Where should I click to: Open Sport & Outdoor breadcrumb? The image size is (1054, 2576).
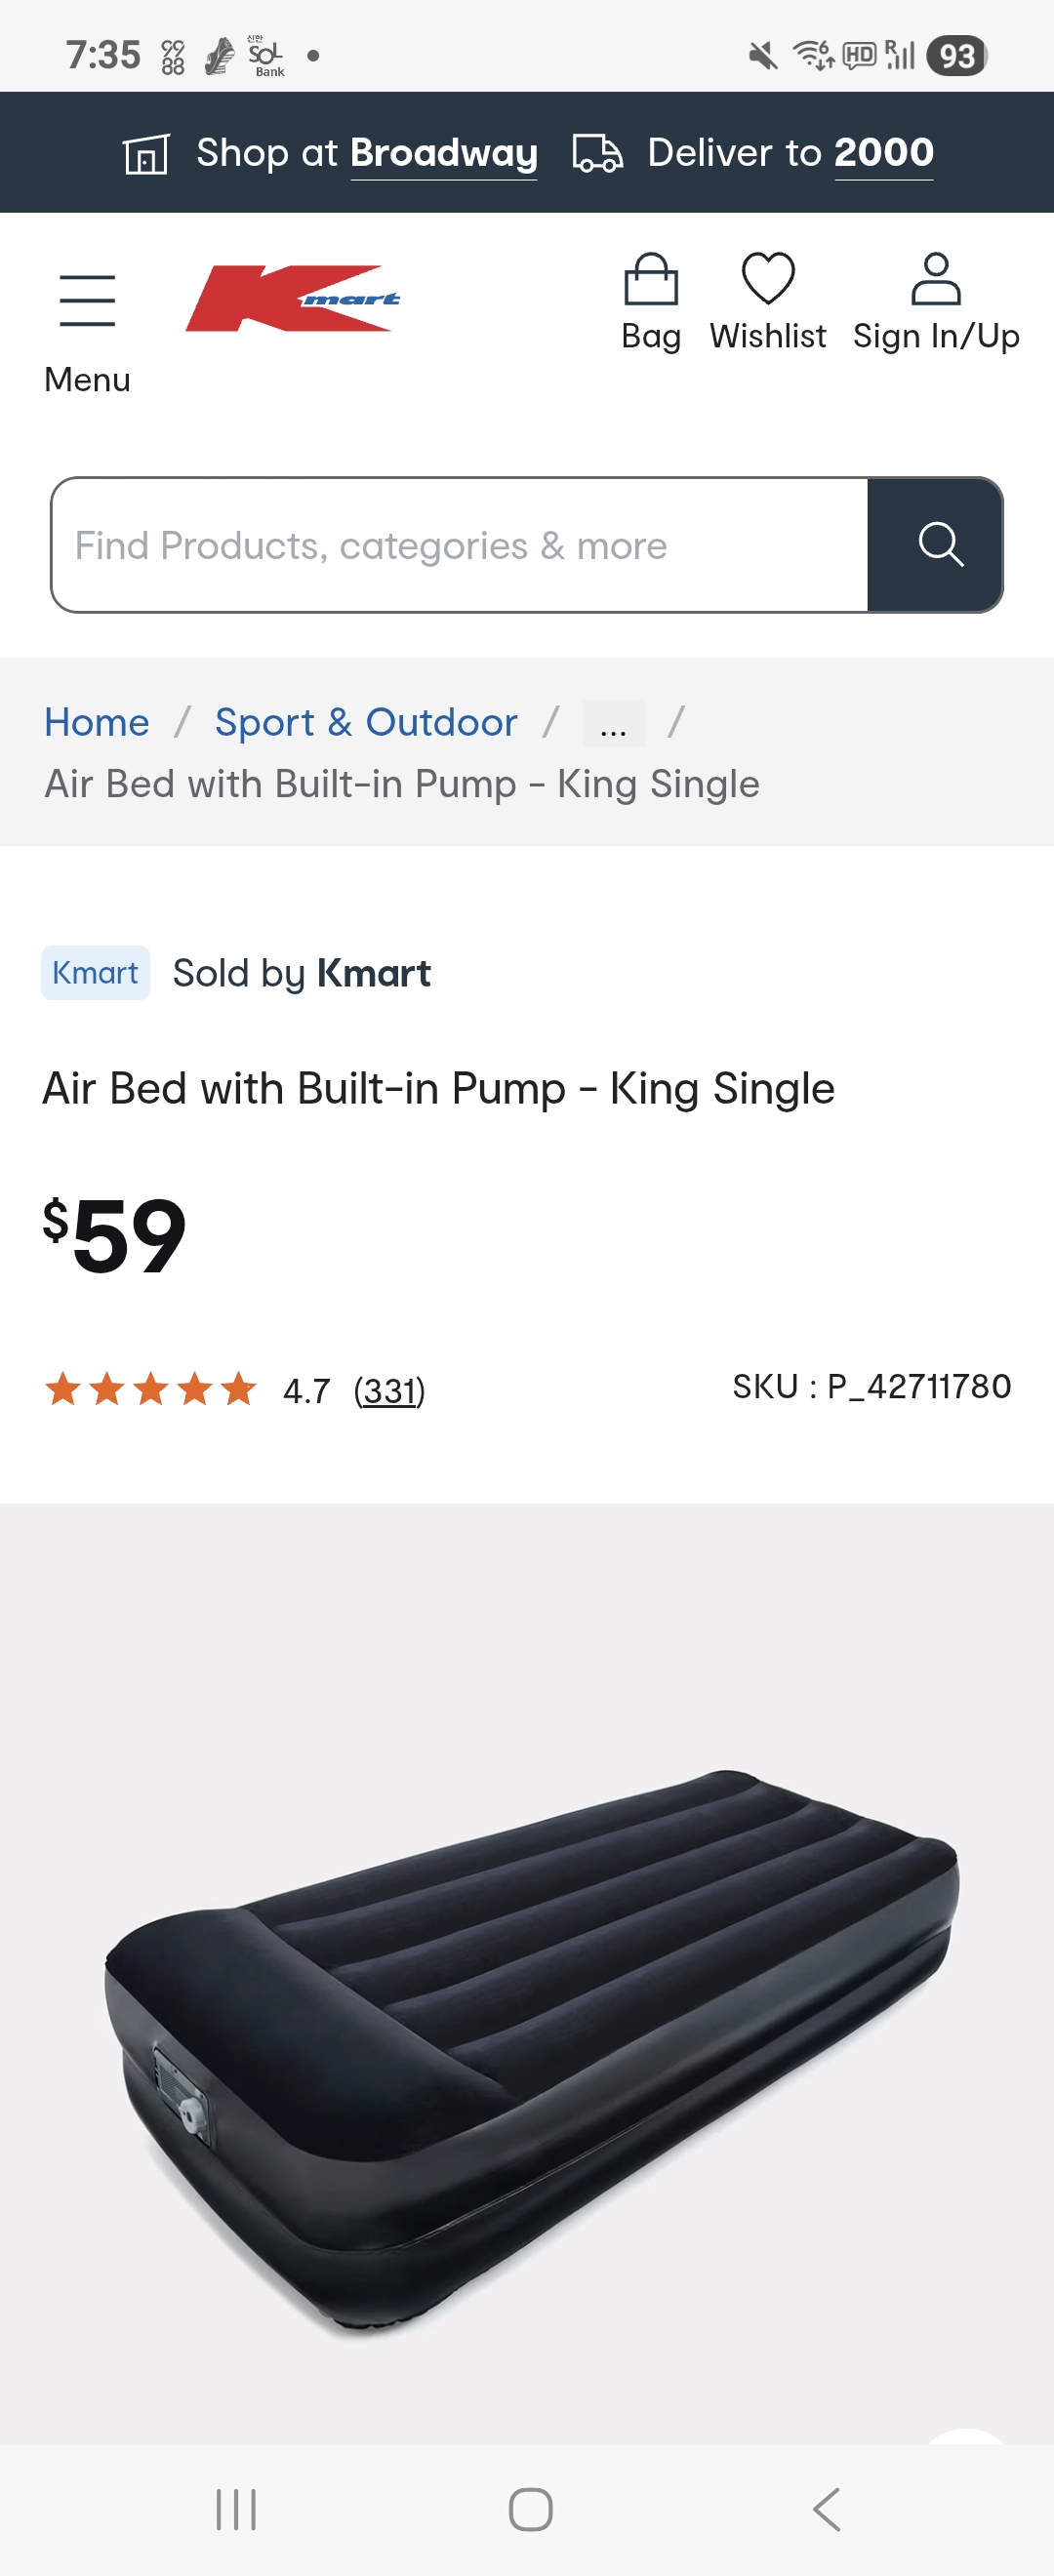pos(366,723)
